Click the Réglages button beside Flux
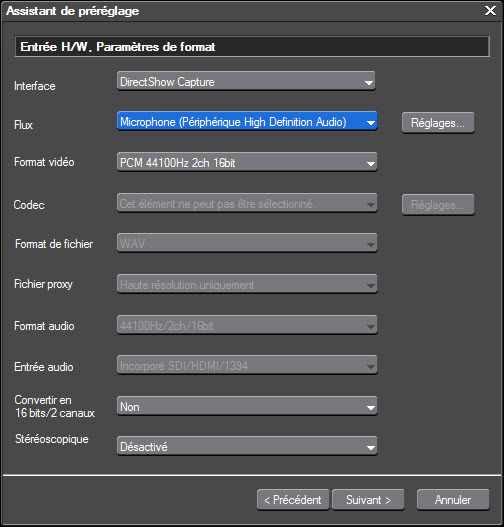The height and width of the screenshot is (527, 504). click(438, 123)
